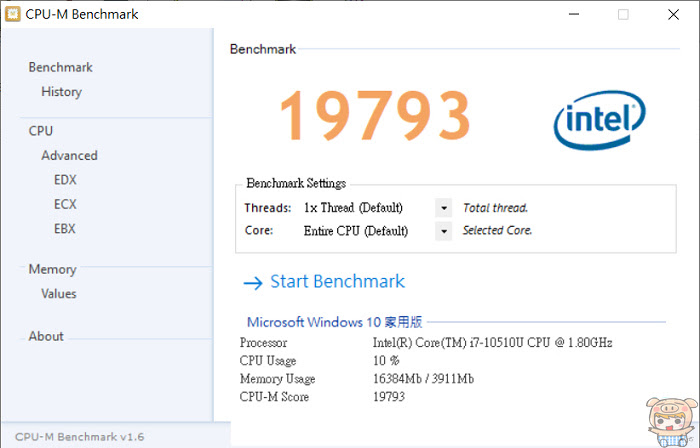The width and height of the screenshot is (700, 448).
Task: Open the Benchmark sidebar item
Action: coord(61,67)
